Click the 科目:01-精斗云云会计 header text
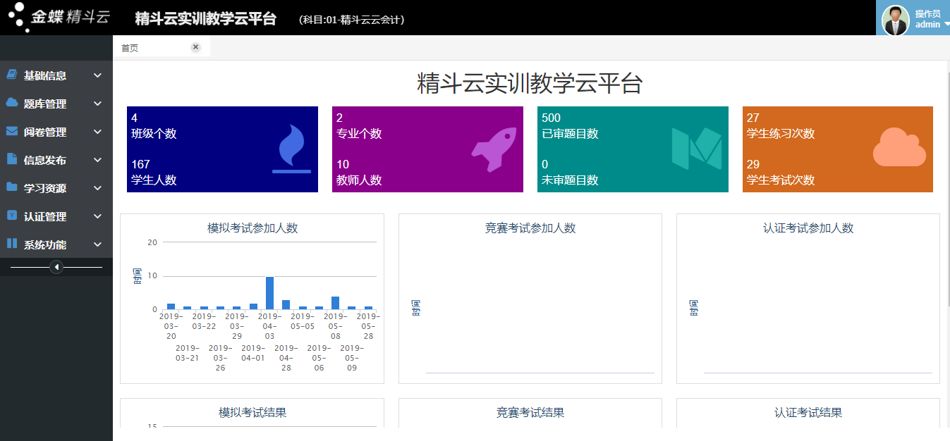Screen dimensions: 950x441 pyautogui.click(x=351, y=20)
